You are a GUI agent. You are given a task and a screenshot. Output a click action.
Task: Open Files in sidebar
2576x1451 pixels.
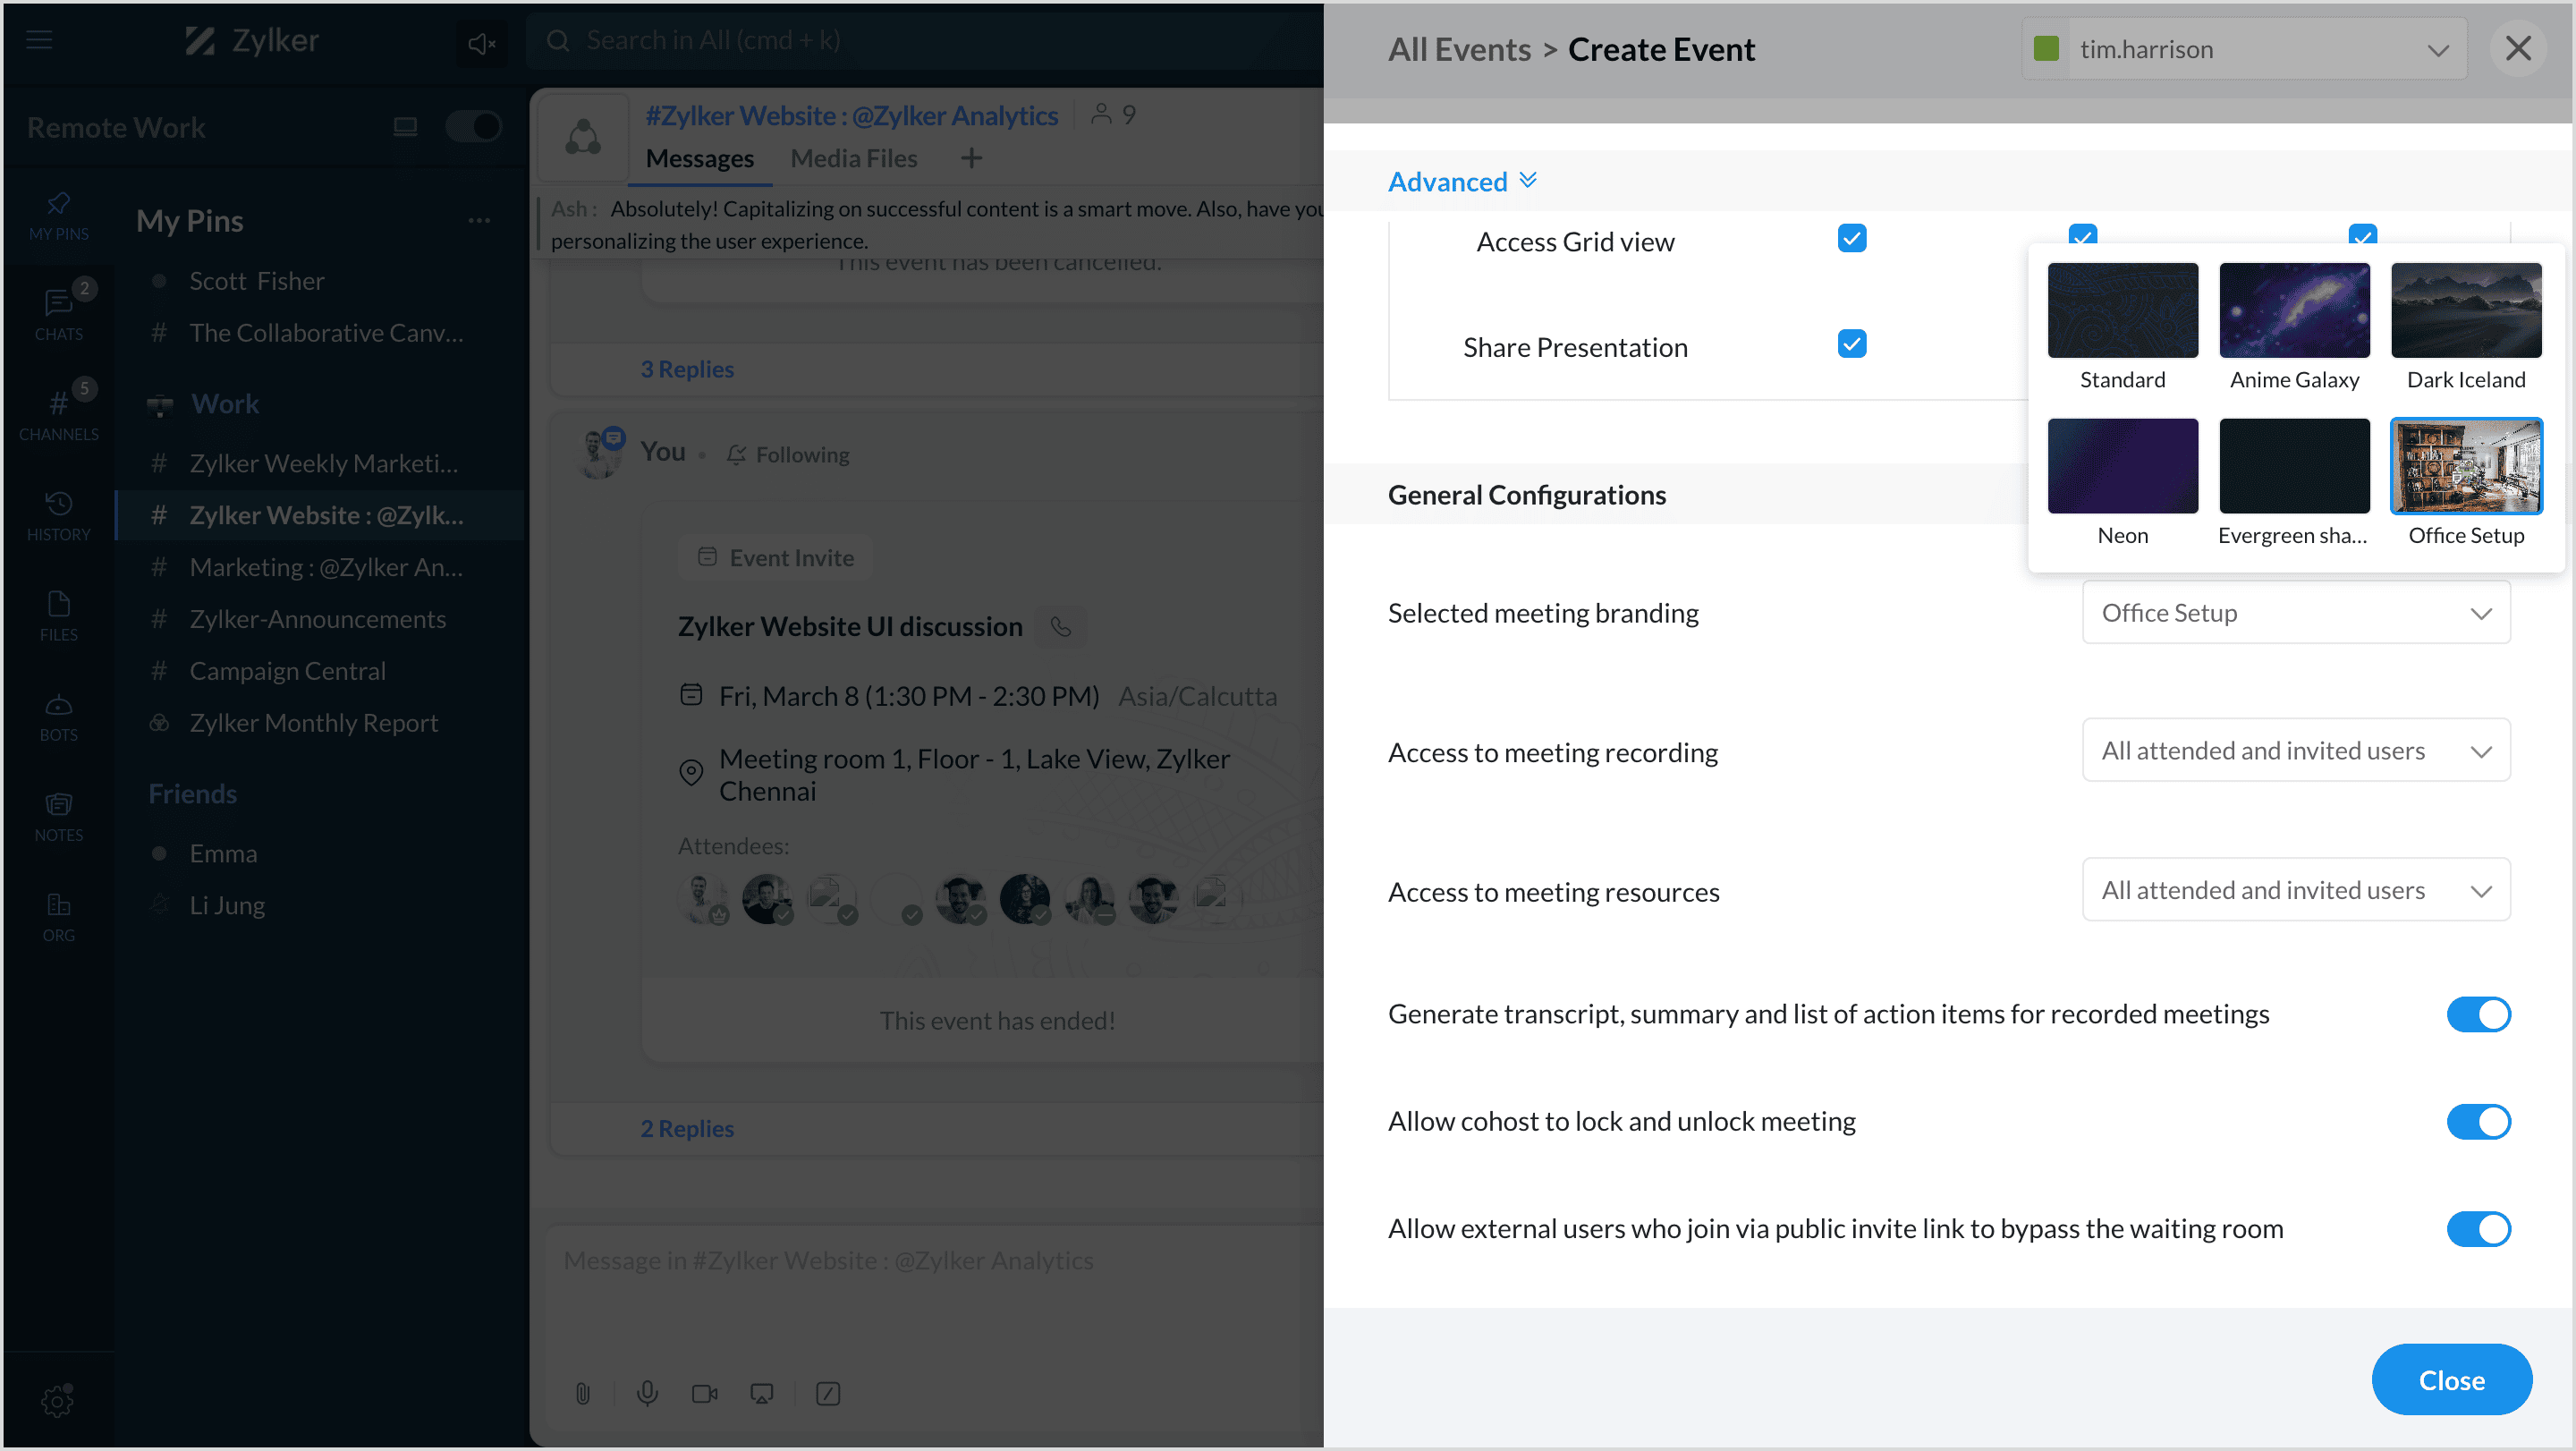[59, 616]
